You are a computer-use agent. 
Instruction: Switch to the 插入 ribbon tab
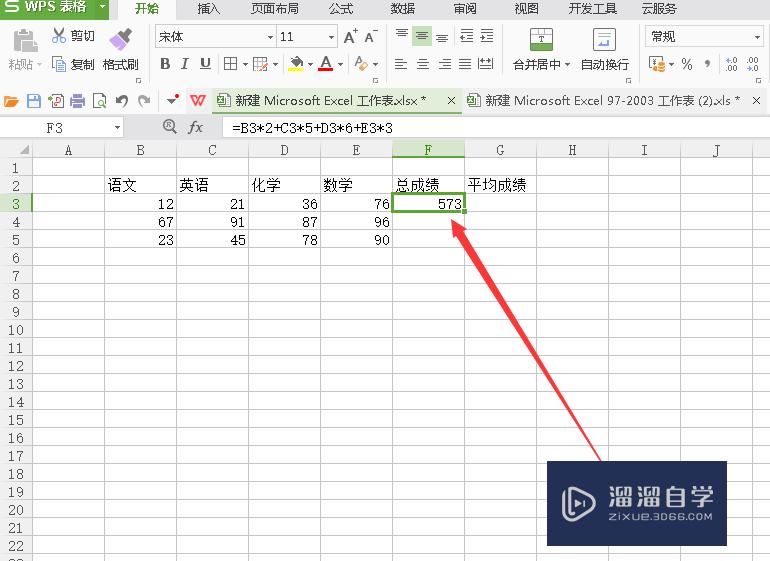click(x=208, y=9)
